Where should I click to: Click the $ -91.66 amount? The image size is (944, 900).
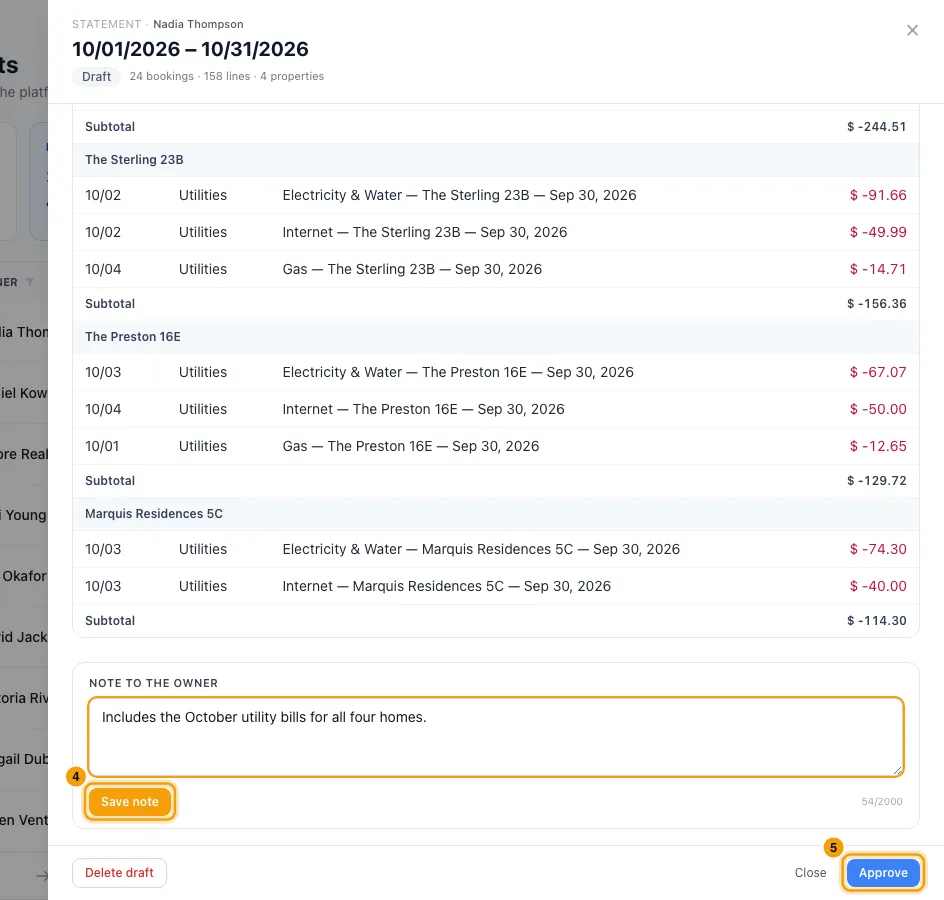pyautogui.click(x=878, y=195)
